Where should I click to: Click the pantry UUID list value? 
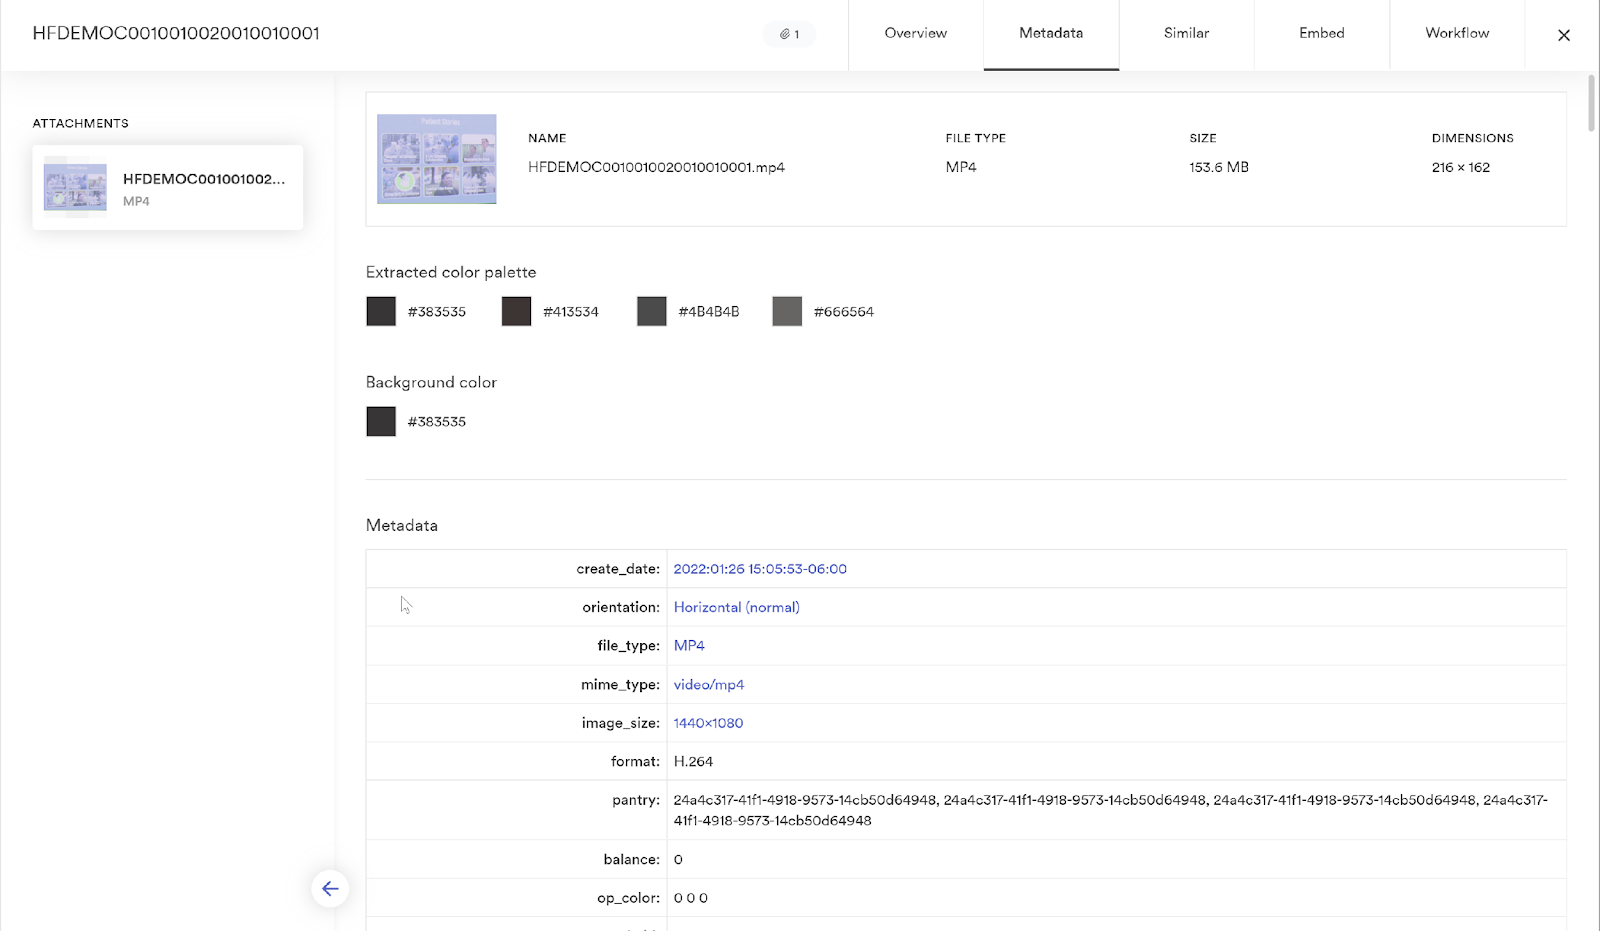click(1110, 810)
